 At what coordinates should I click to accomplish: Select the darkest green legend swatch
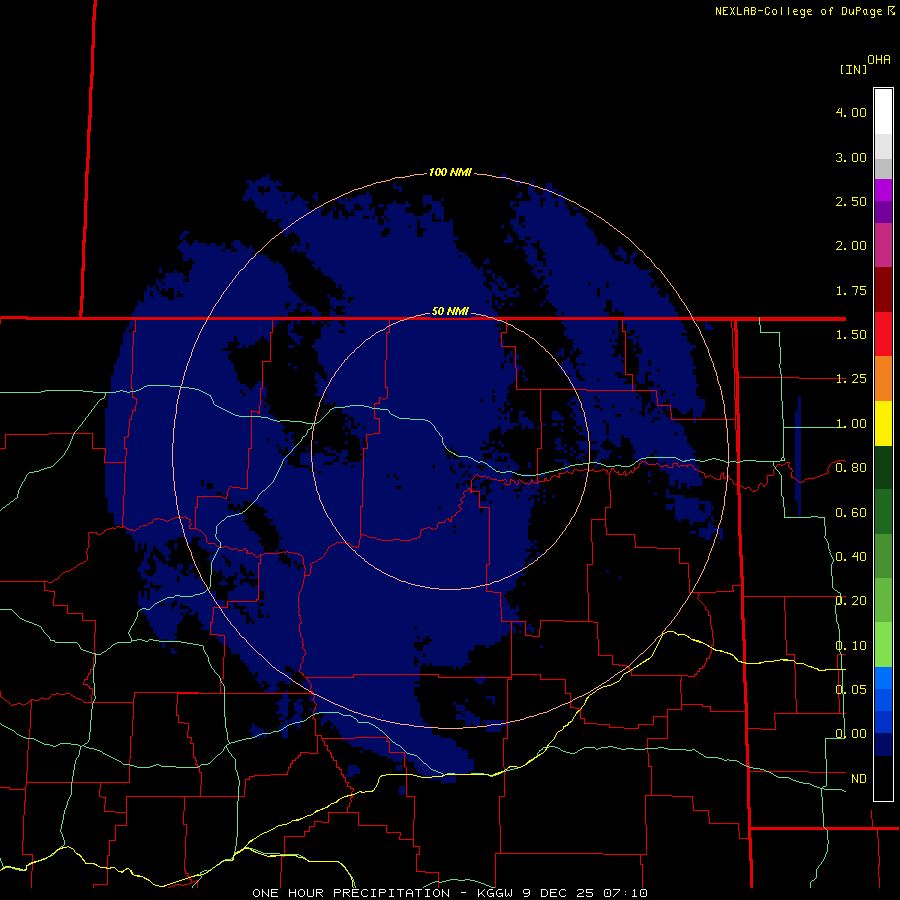point(883,467)
